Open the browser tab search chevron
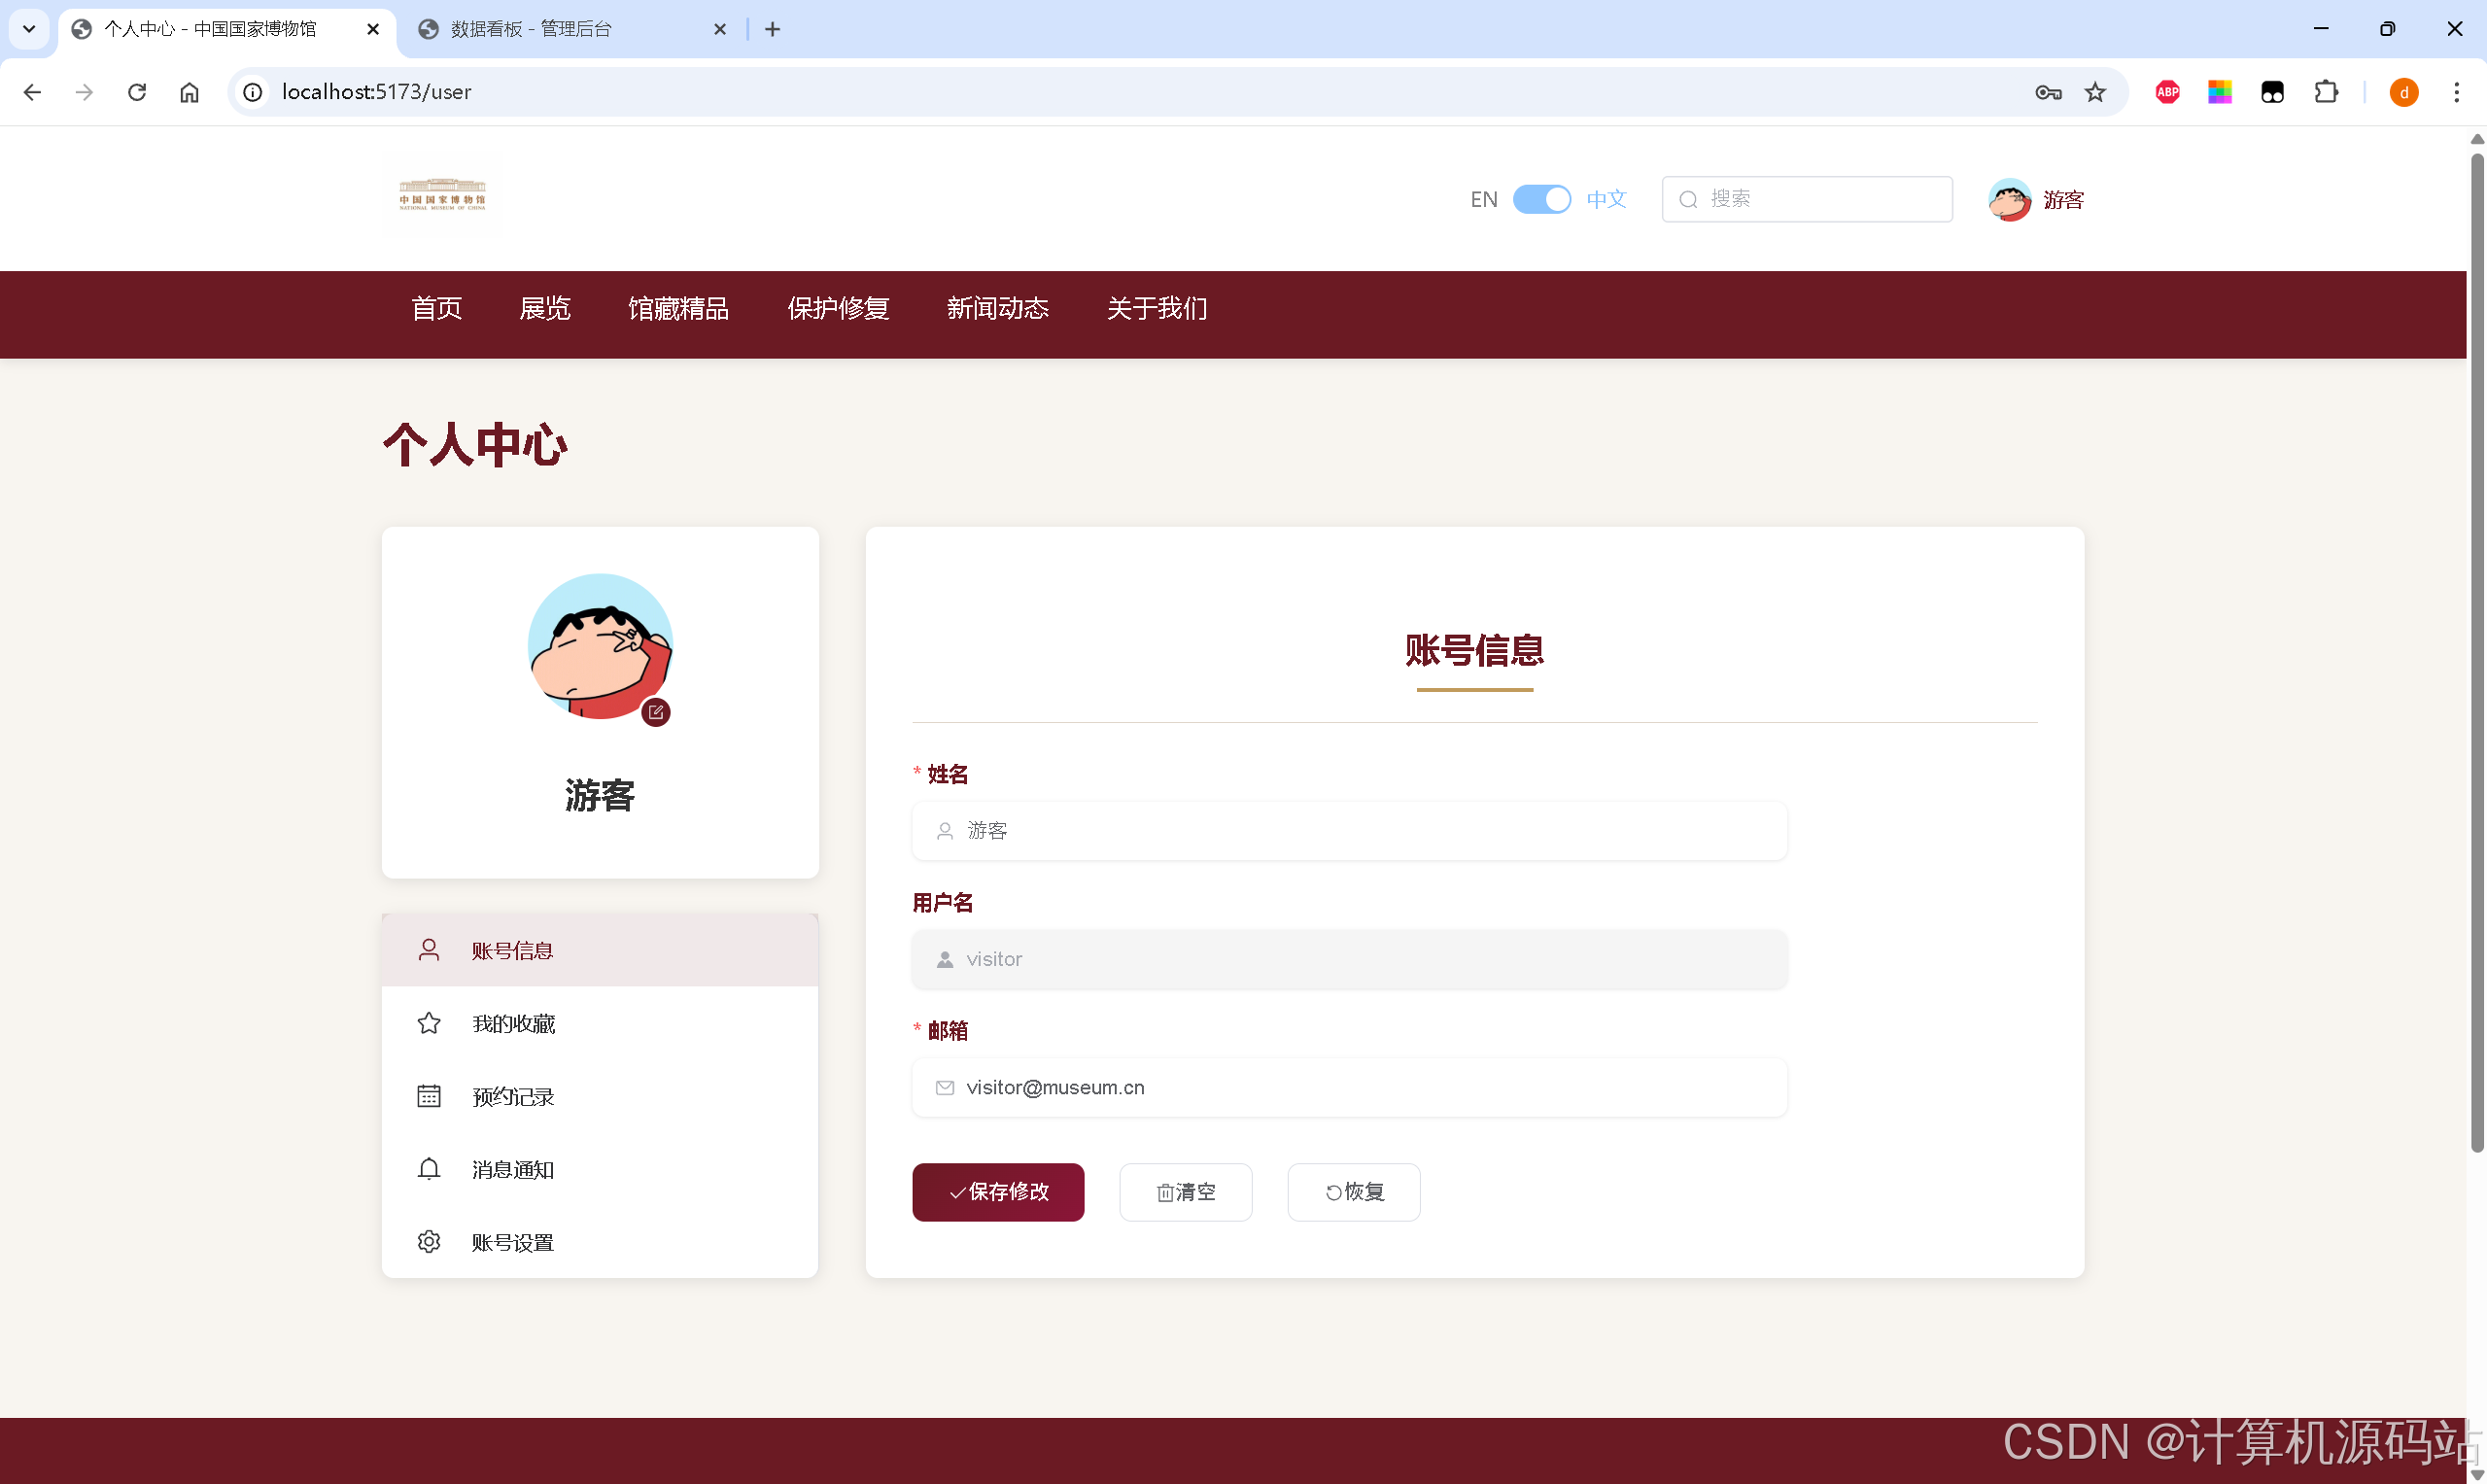Screen dimensions: 2487x1484 (28, 29)
